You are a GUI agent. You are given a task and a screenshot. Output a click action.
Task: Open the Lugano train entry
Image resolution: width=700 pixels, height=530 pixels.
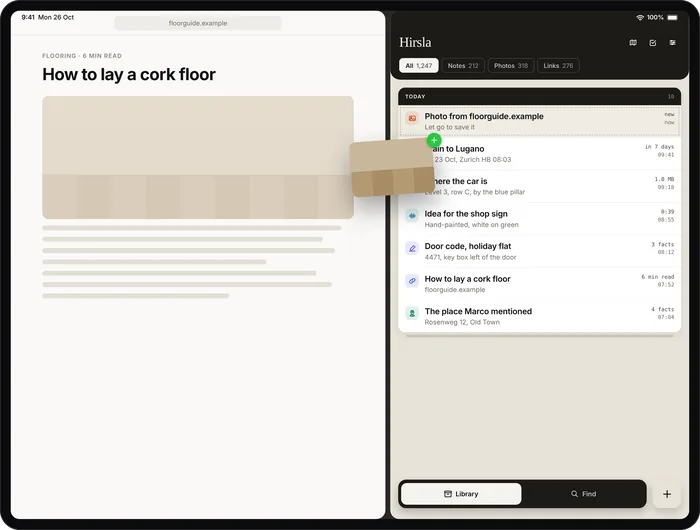coord(539,154)
